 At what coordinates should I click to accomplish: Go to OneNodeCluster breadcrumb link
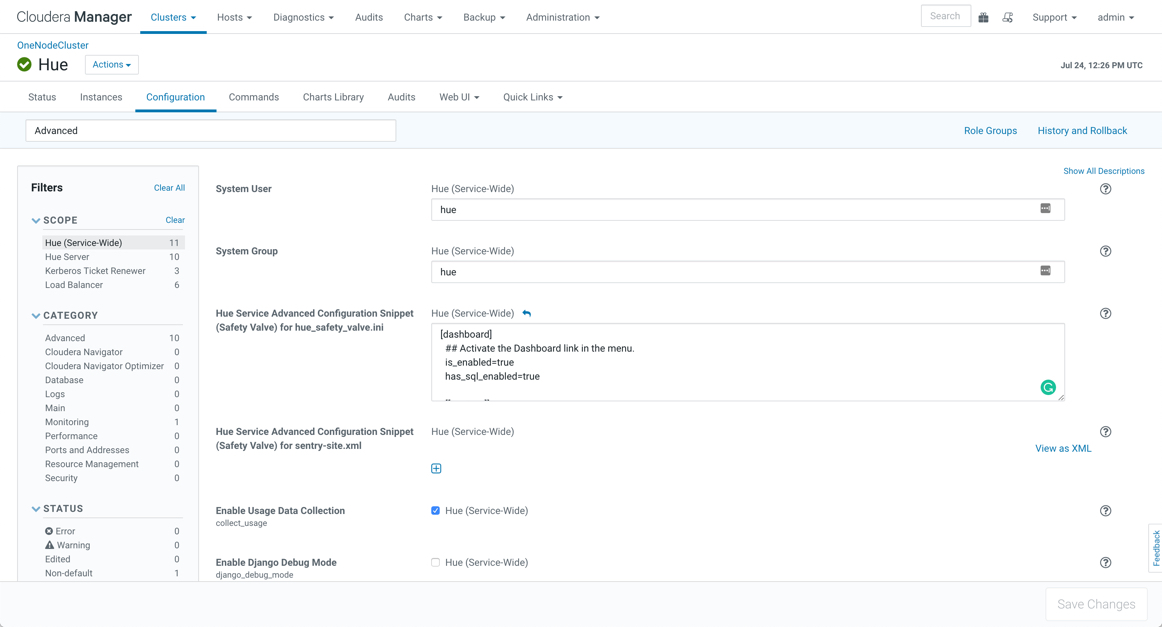tap(53, 45)
